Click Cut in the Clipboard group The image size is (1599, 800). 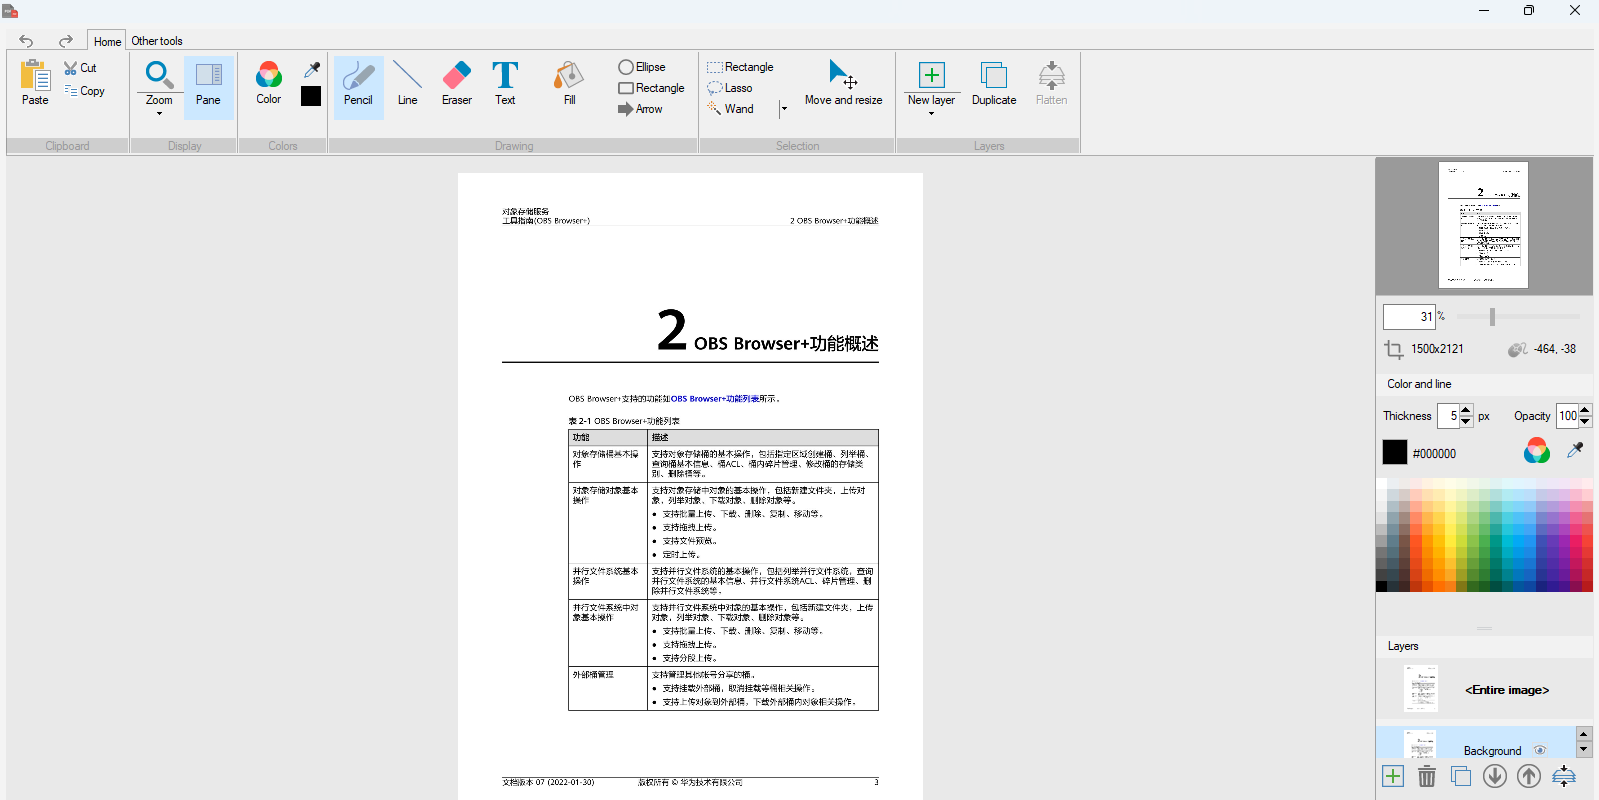(x=81, y=68)
